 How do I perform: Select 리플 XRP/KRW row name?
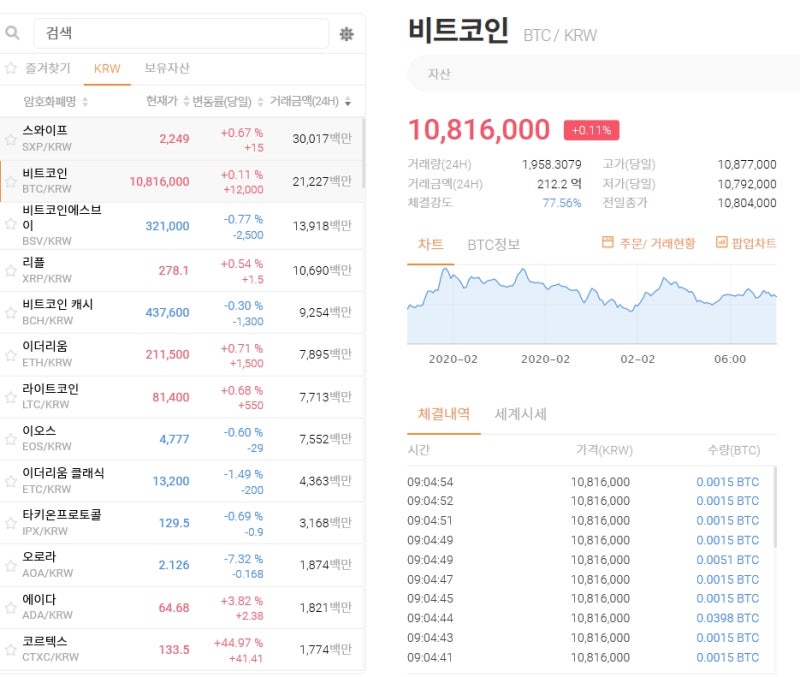47,270
